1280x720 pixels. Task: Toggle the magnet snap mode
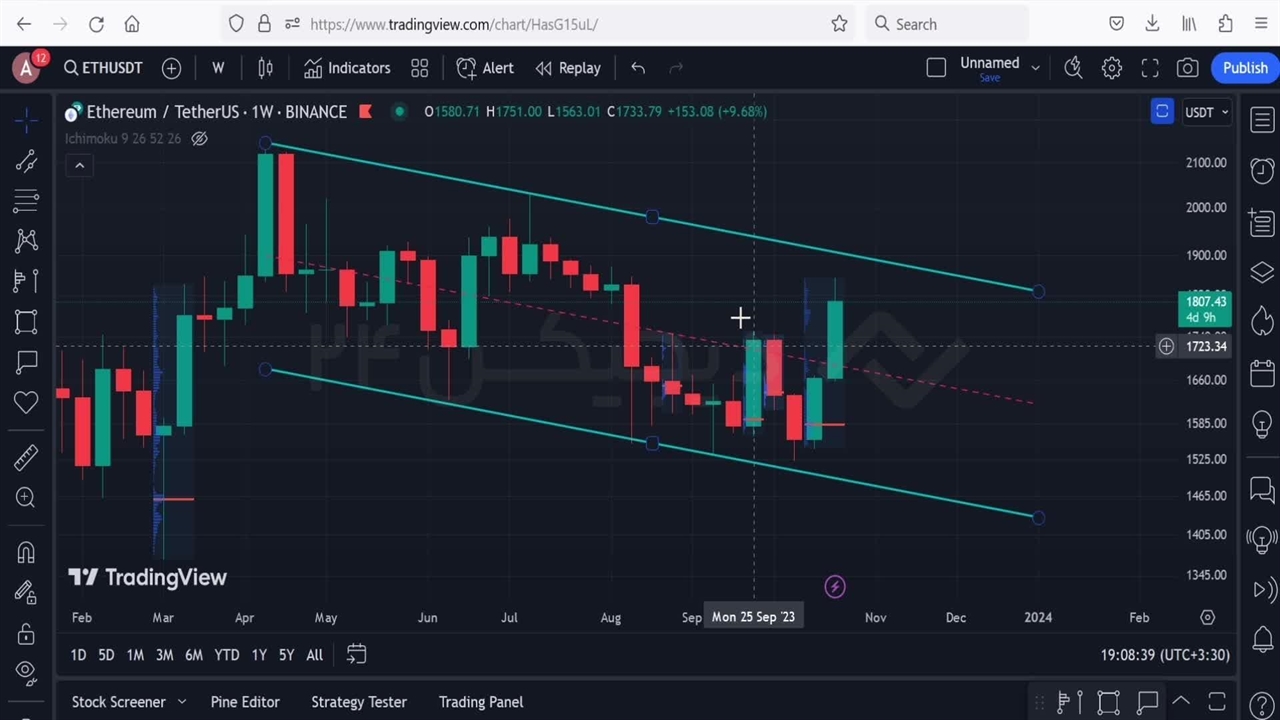coord(26,553)
